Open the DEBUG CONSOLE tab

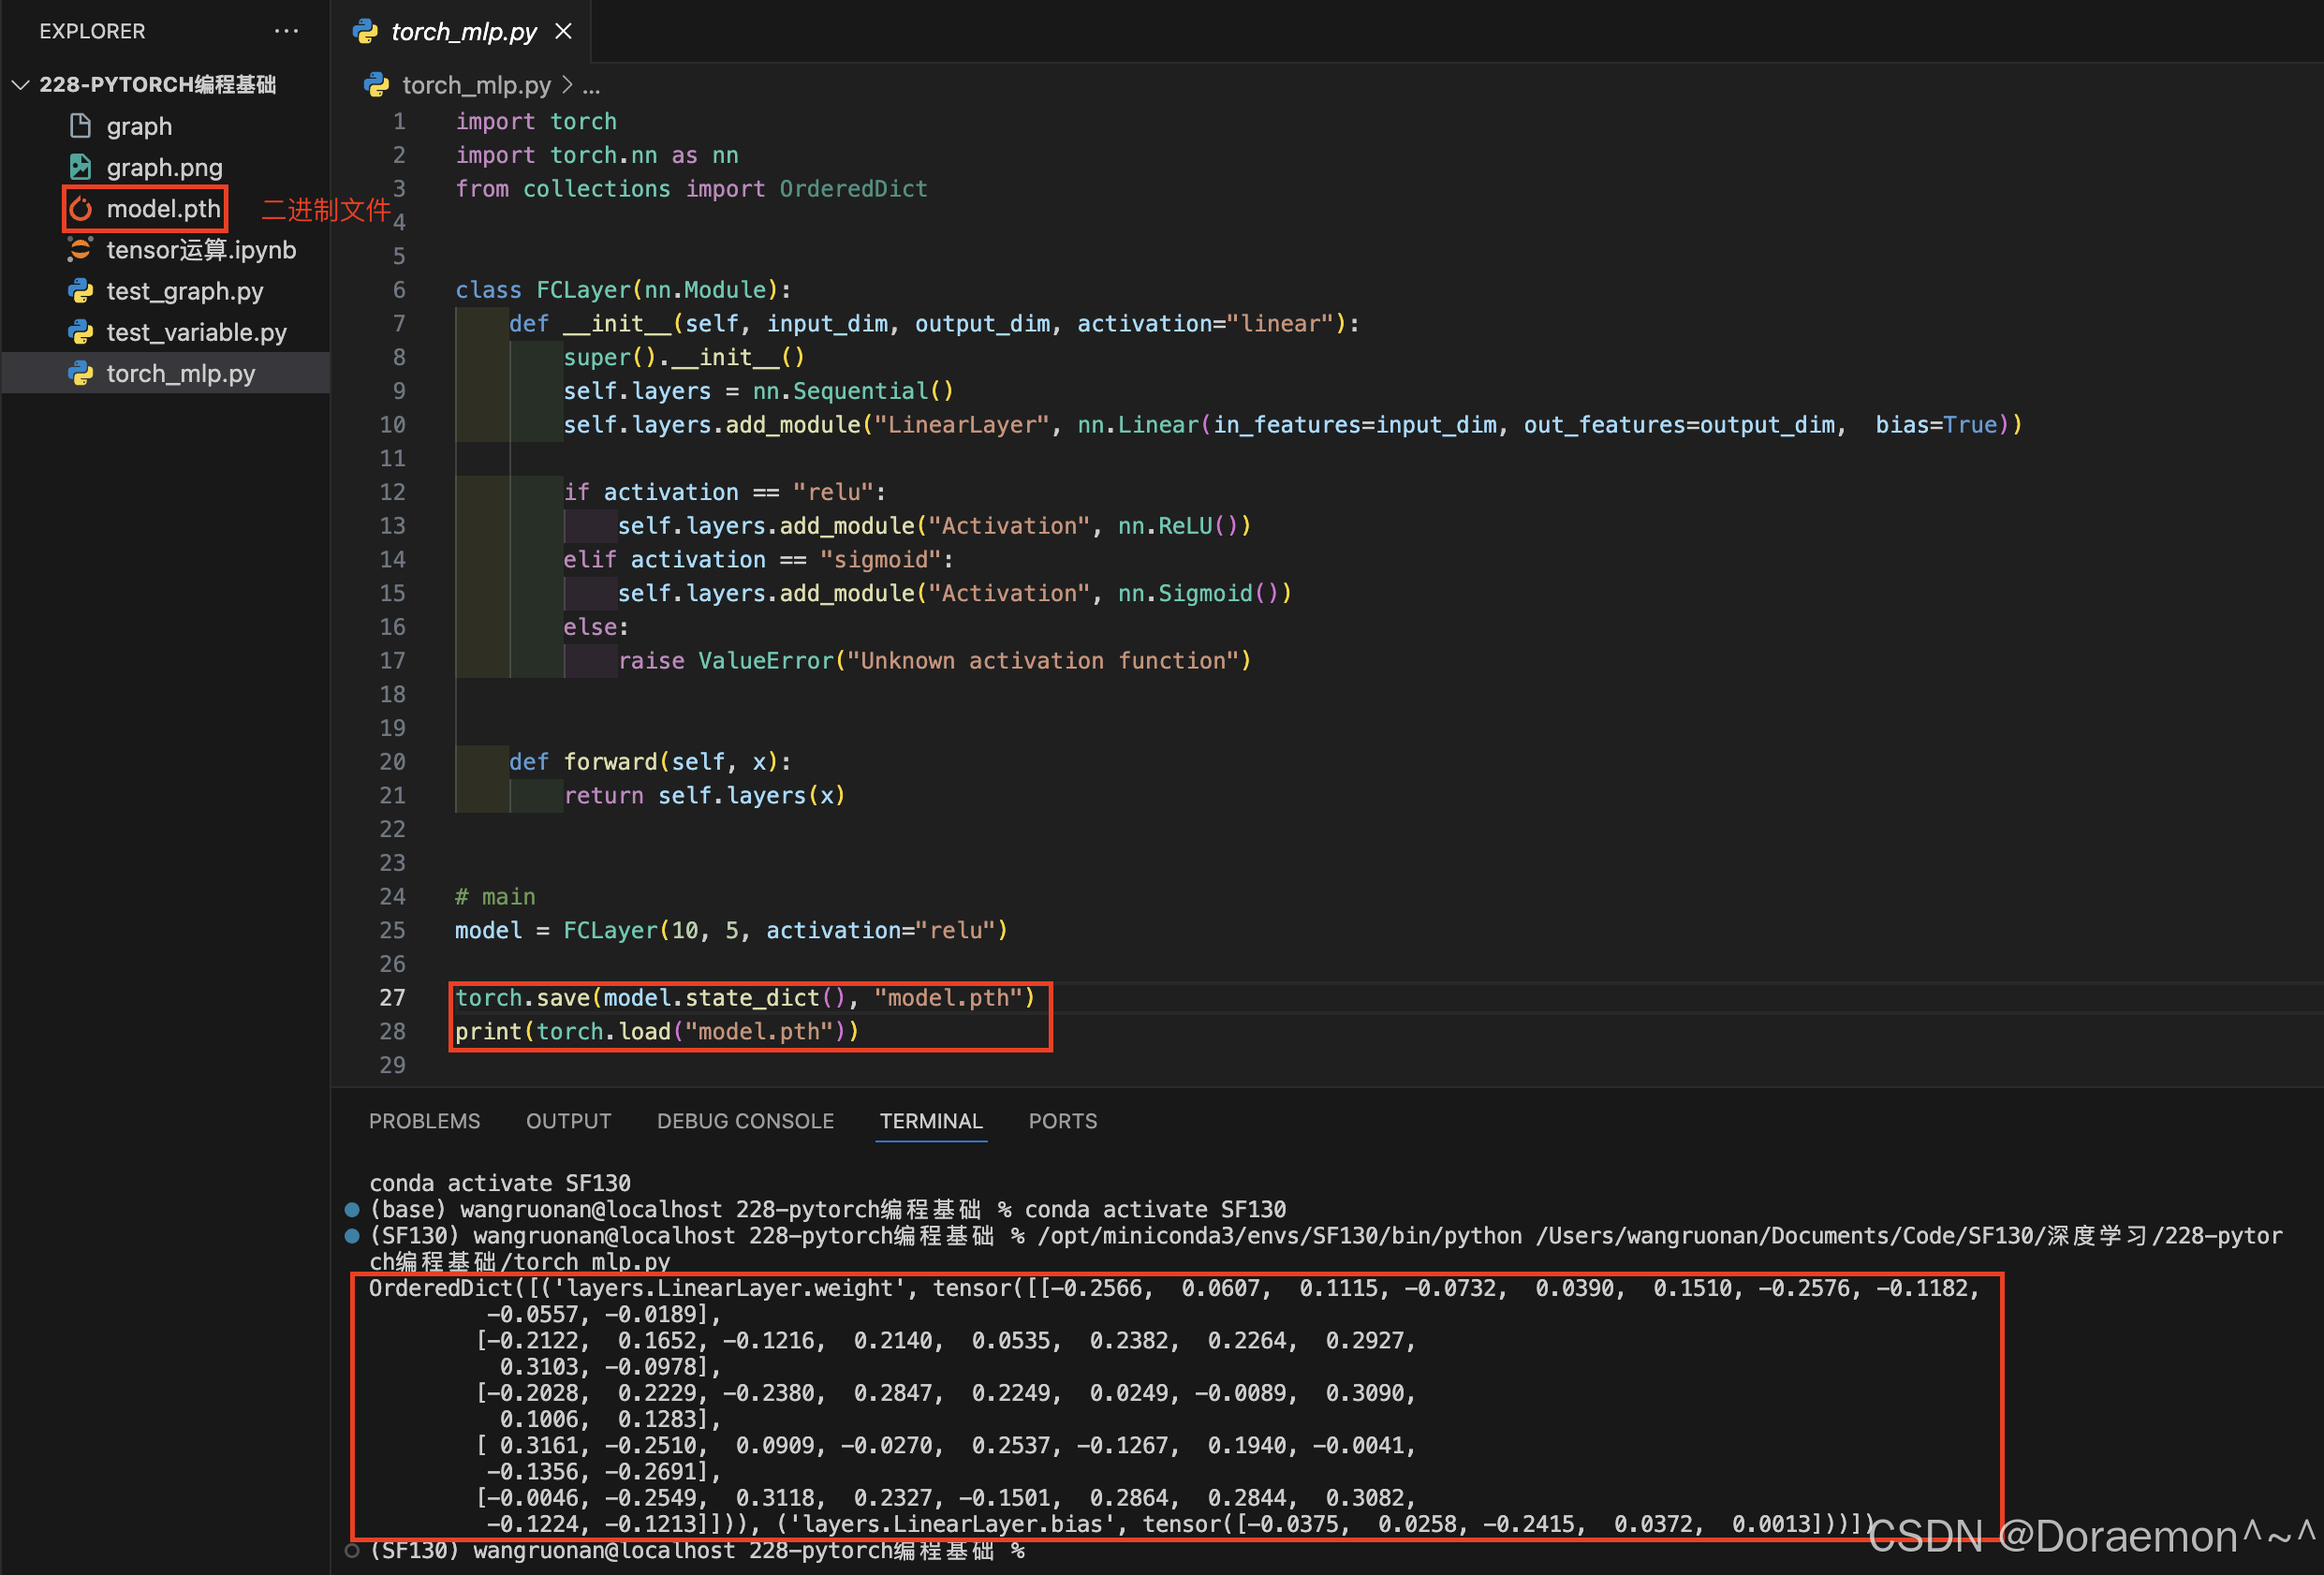[x=745, y=1121]
